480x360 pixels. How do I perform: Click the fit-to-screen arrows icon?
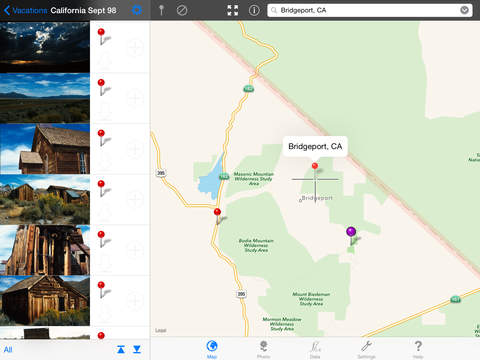(x=233, y=10)
